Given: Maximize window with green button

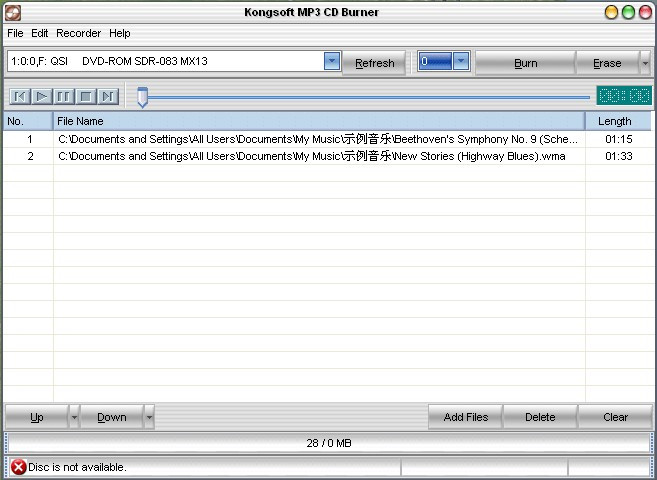Looking at the screenshot, I should tap(628, 13).
